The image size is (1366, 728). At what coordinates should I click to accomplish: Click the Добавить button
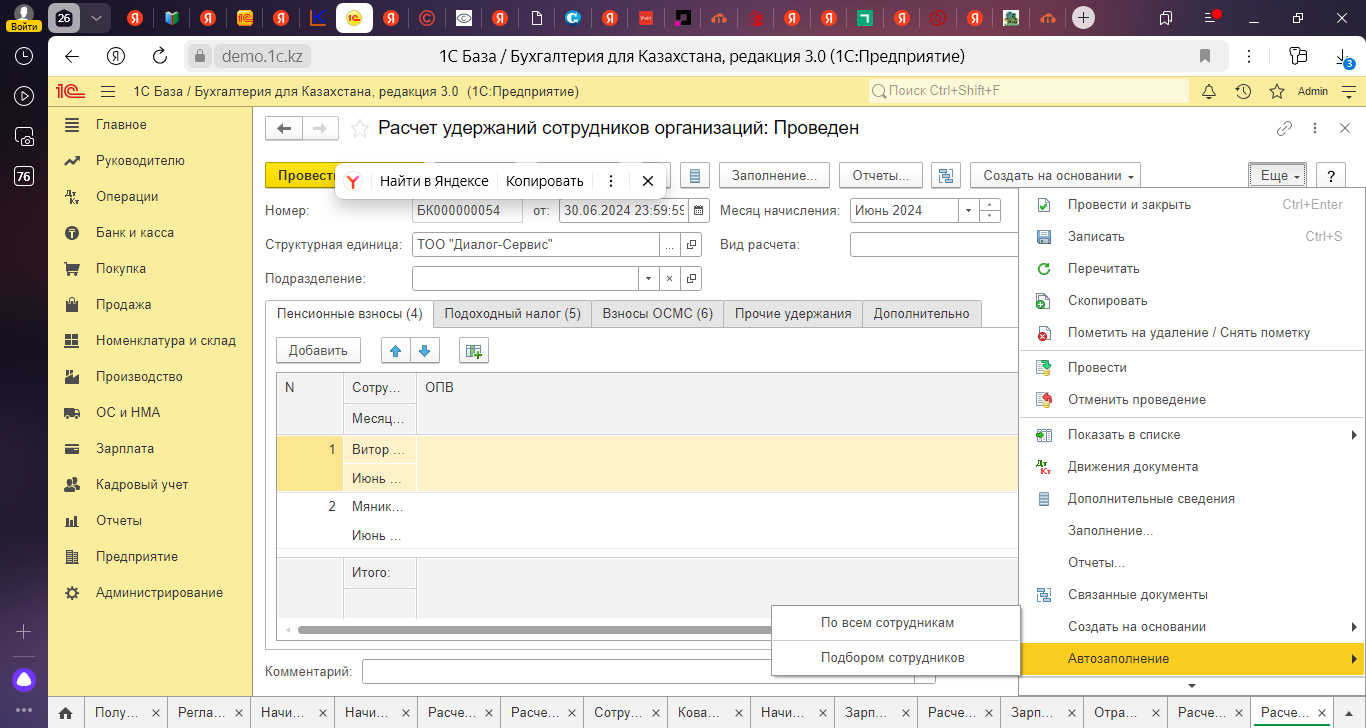click(318, 350)
